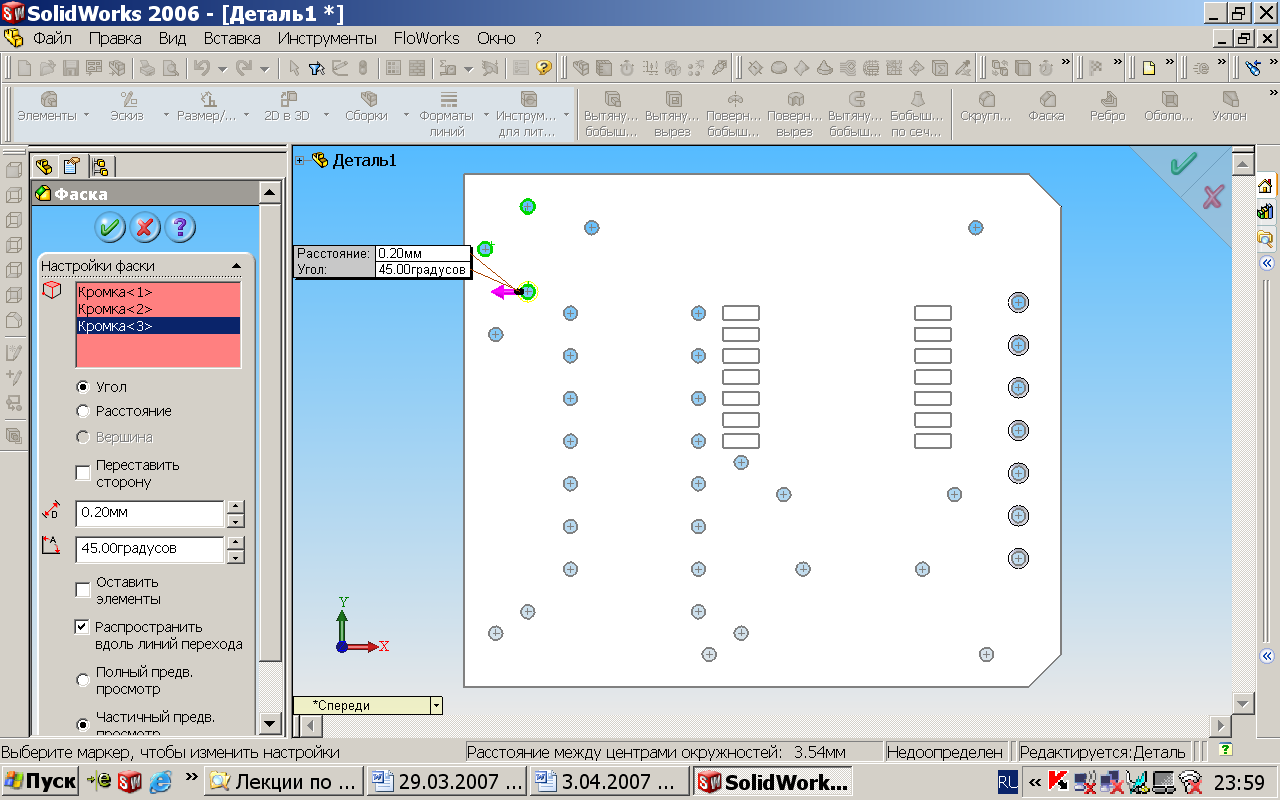Viewport: 1280px width, 800px height.
Task: Select the Вытяну... бобыш... extrude boss tool
Action: click(611, 114)
